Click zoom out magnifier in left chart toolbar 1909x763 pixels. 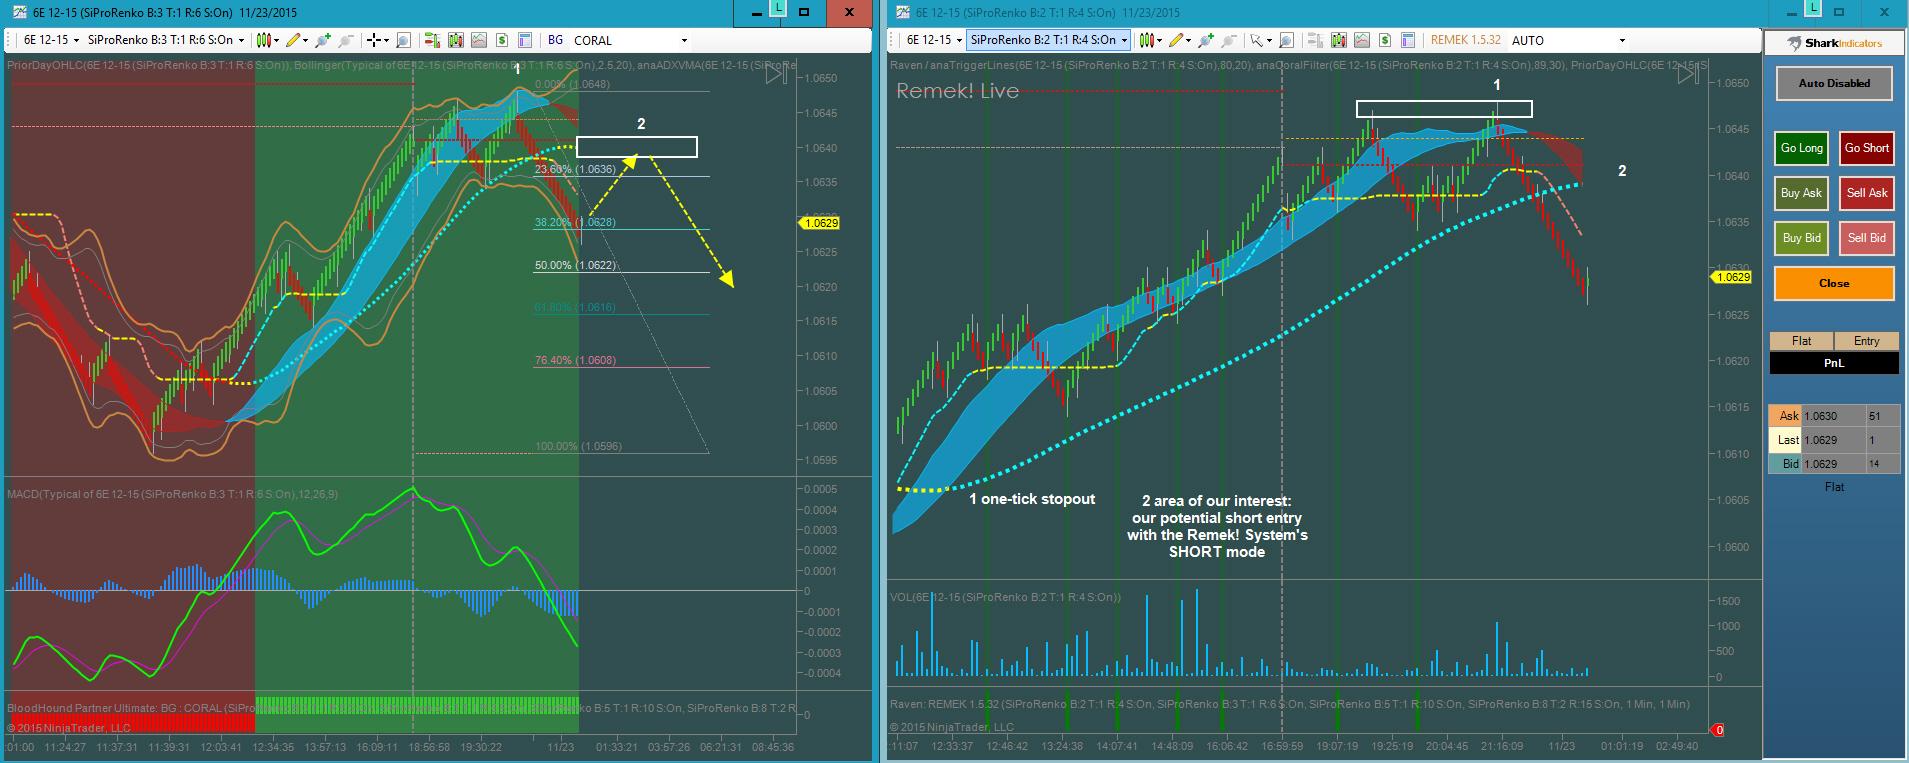(345, 40)
